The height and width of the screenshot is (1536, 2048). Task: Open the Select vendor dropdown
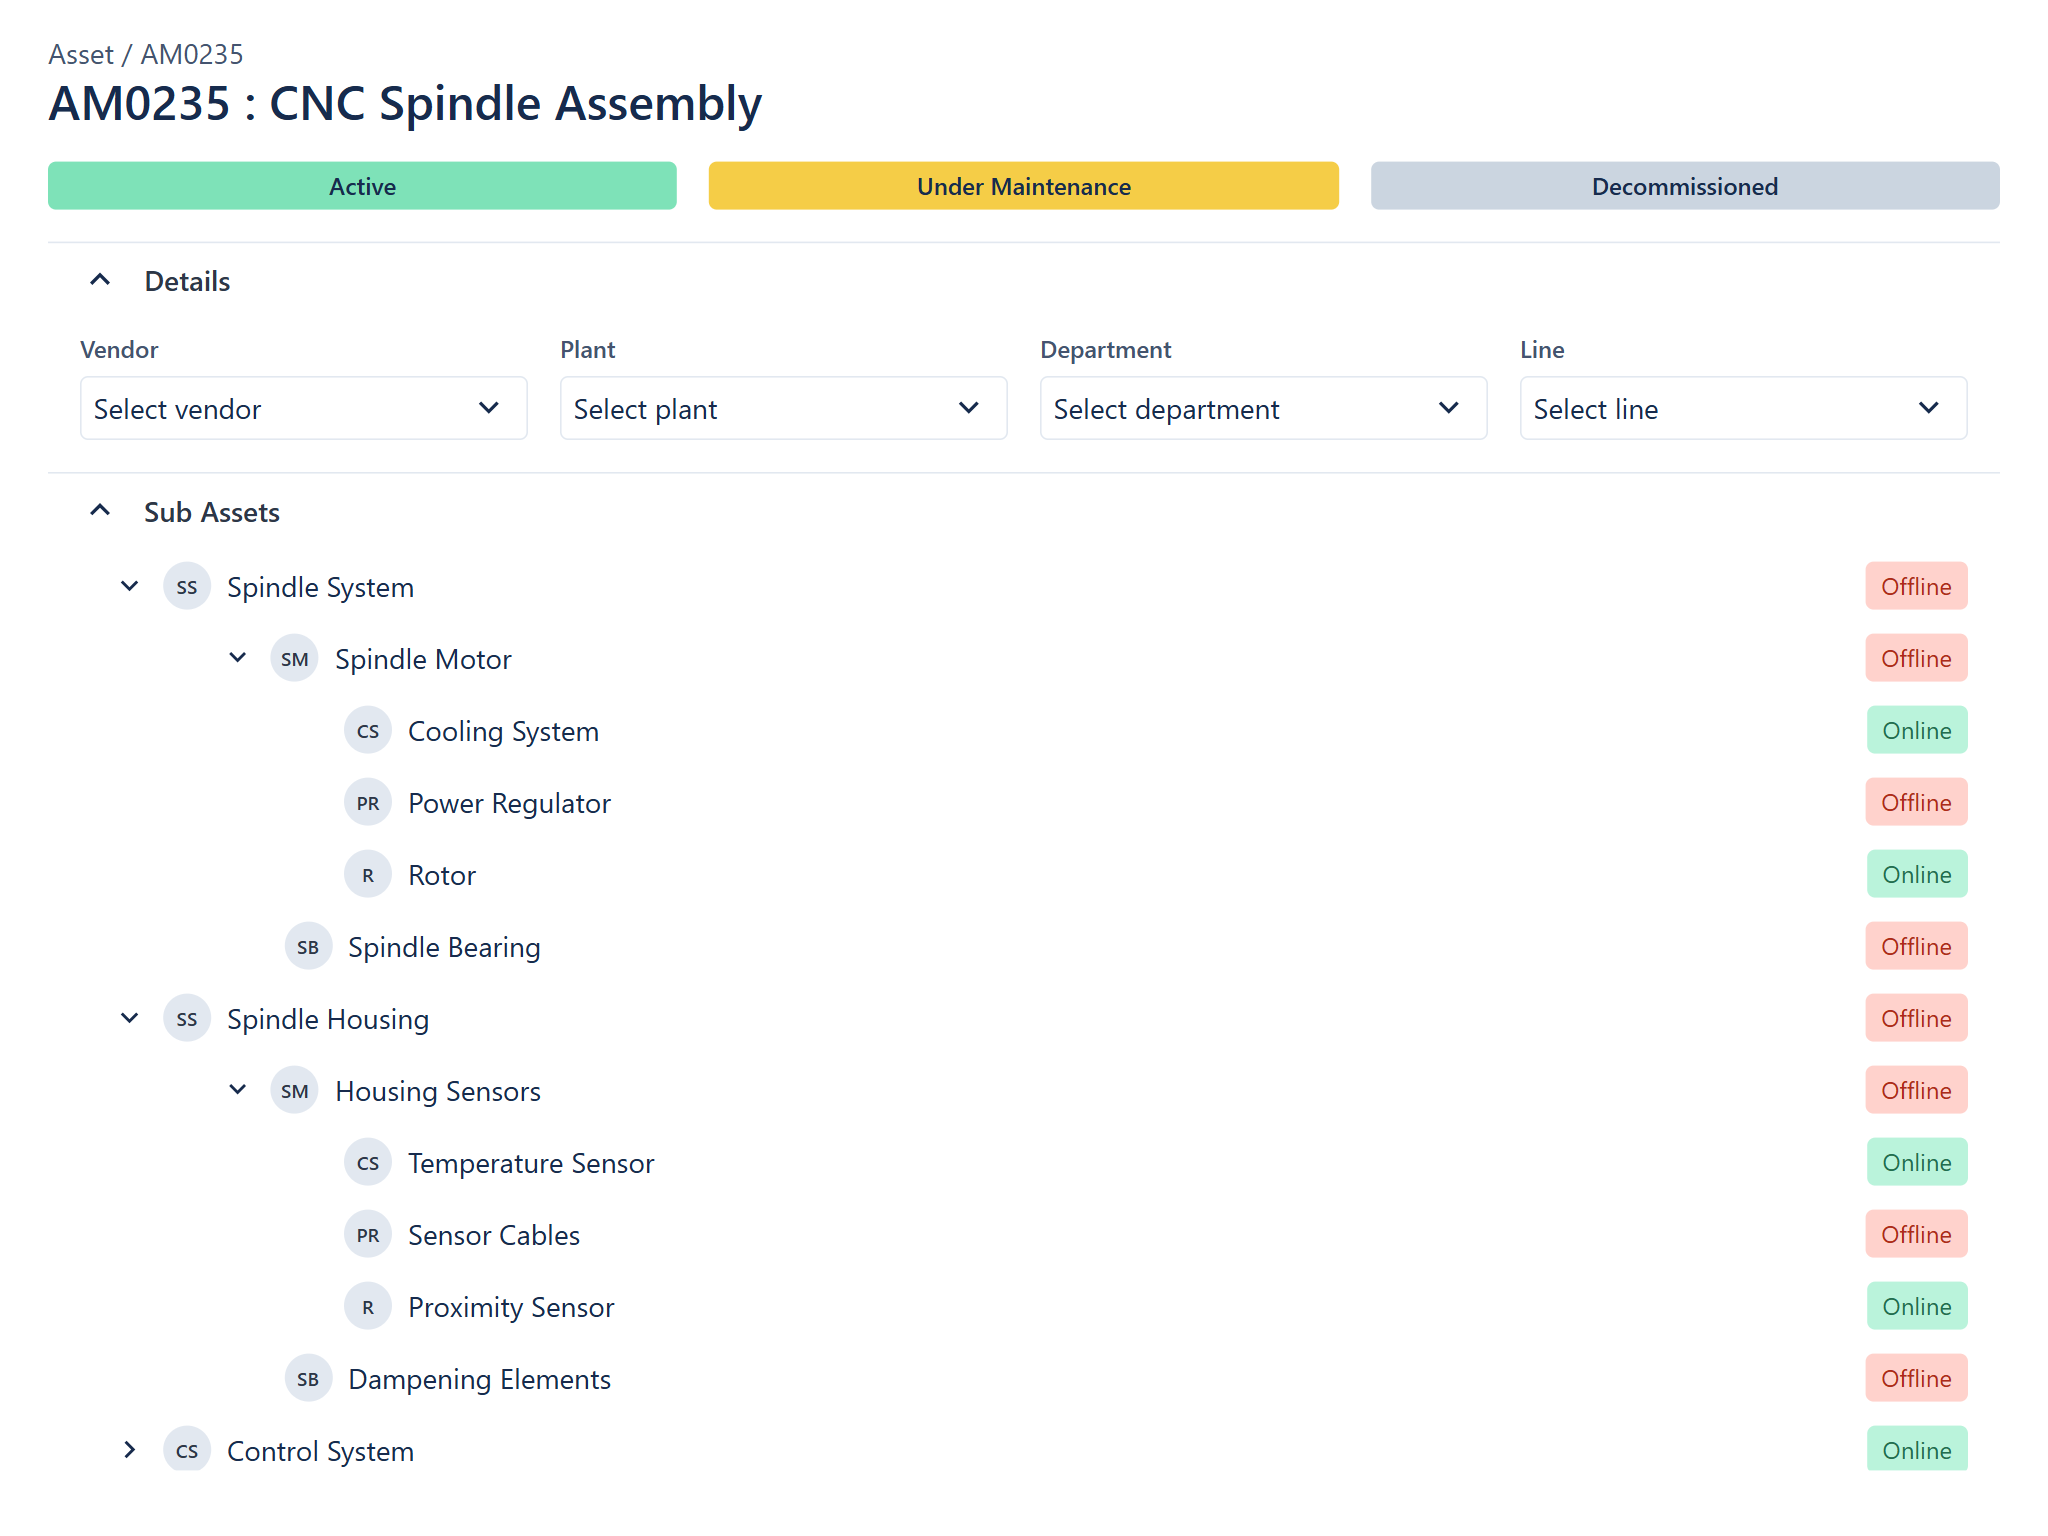304,408
